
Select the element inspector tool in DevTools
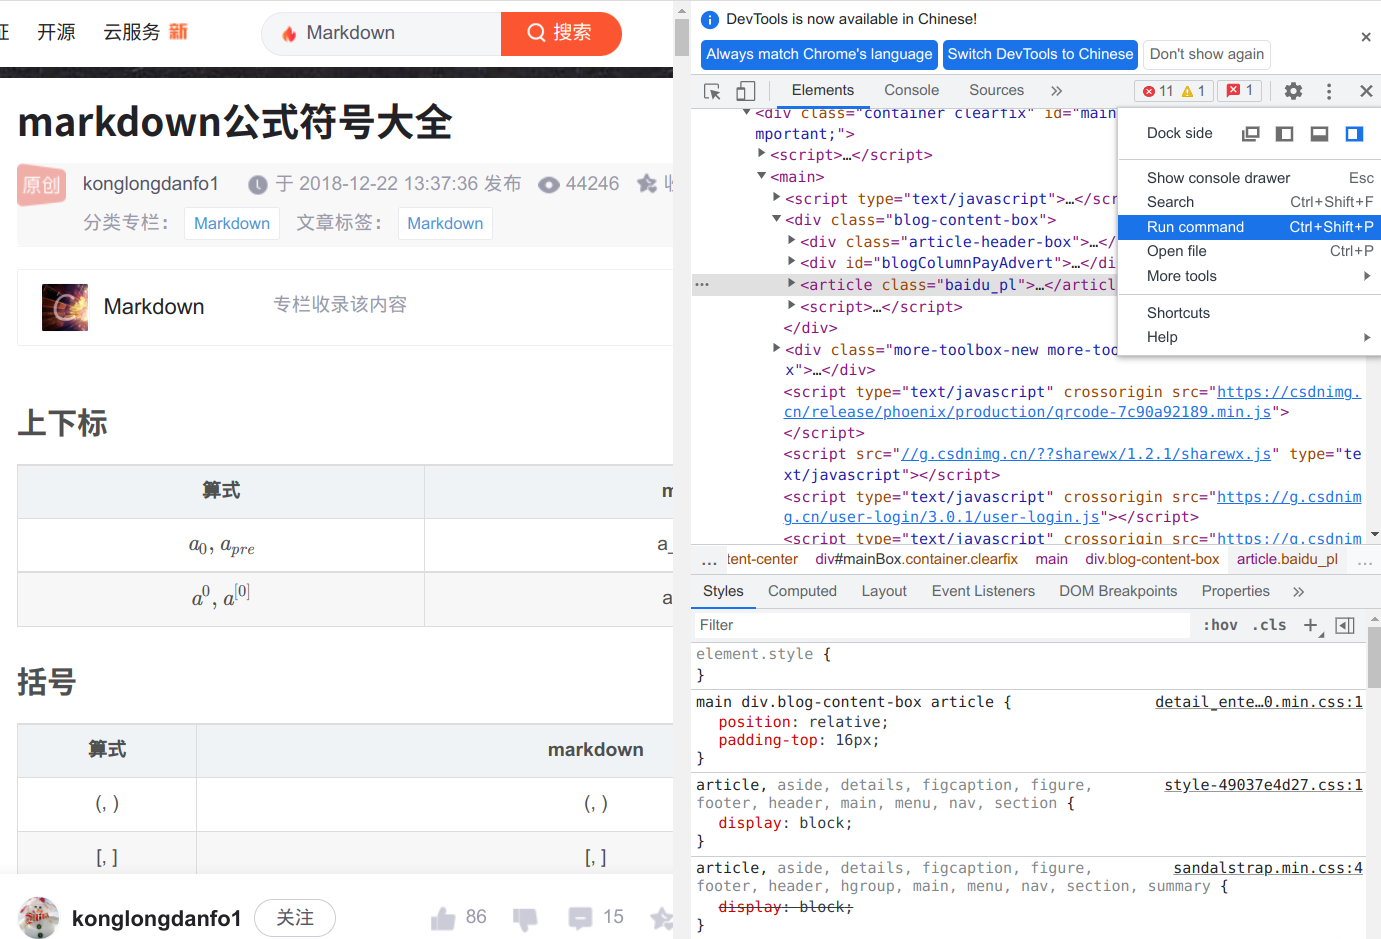[x=712, y=91]
